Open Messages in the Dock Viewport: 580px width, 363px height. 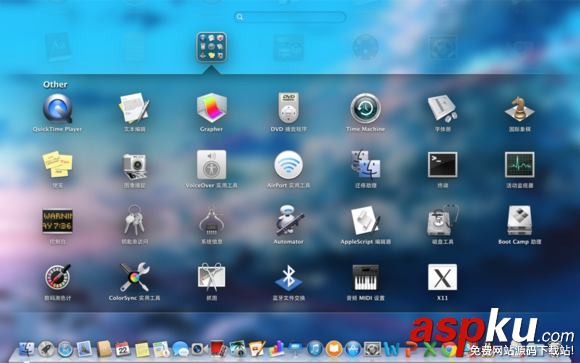[181, 349]
